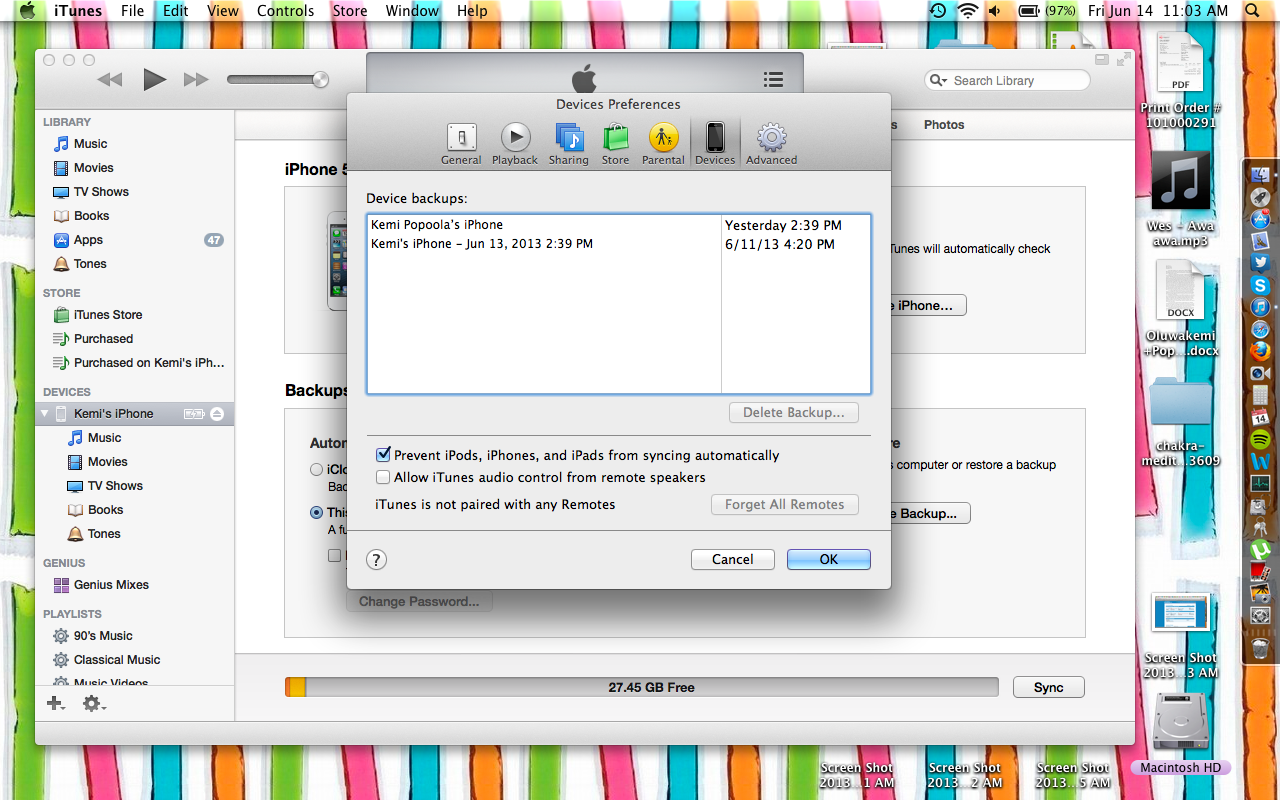Open Apps in the Library sidebar
Image resolution: width=1280 pixels, height=800 pixels.
[135, 240]
